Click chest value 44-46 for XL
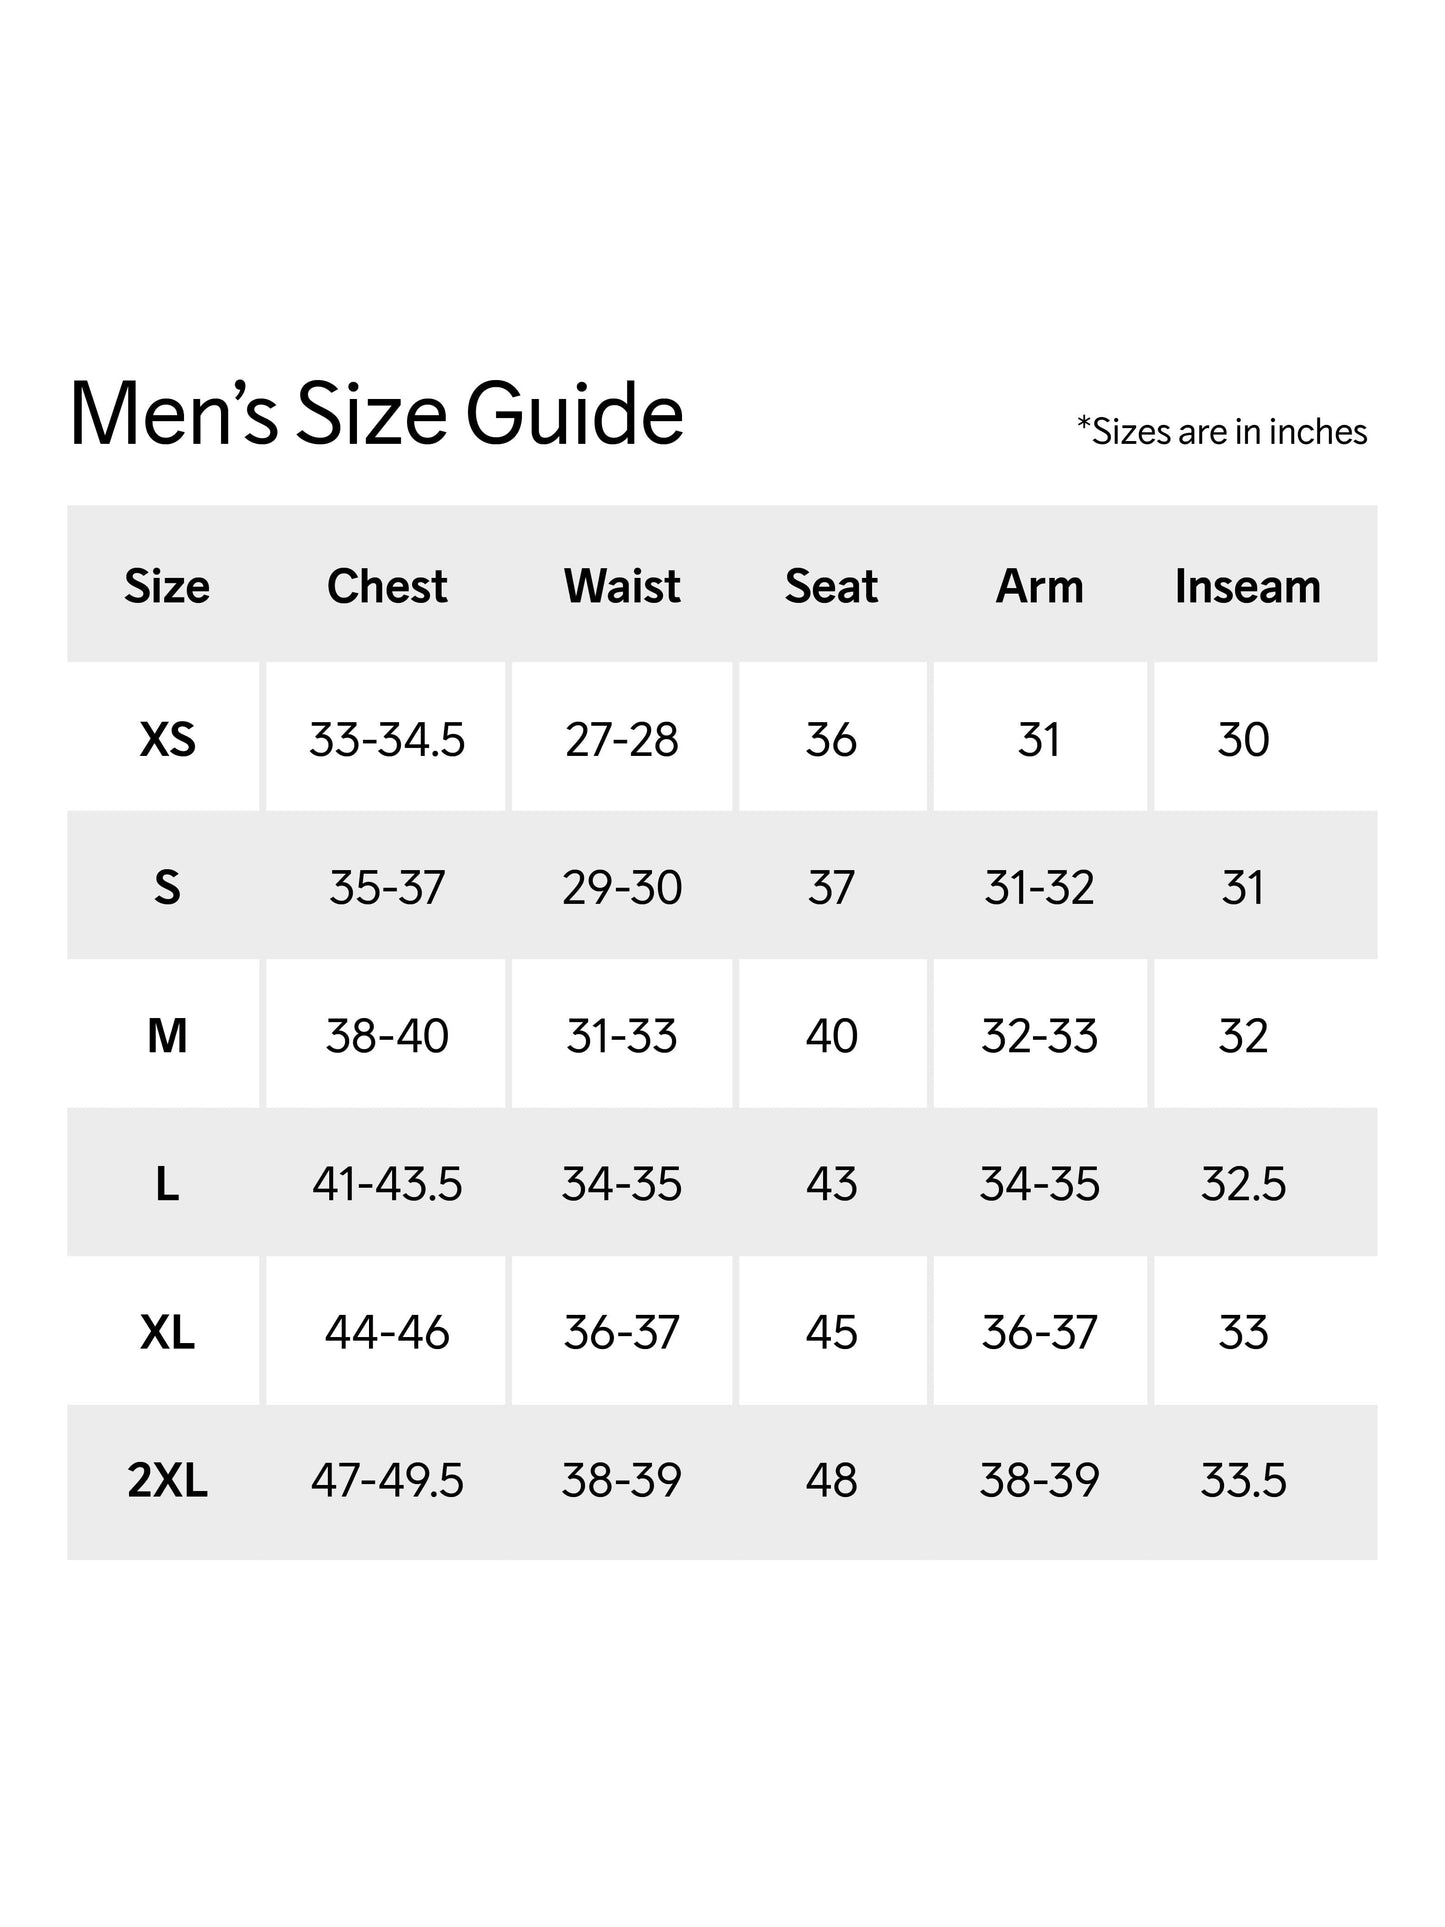 [x=387, y=1332]
